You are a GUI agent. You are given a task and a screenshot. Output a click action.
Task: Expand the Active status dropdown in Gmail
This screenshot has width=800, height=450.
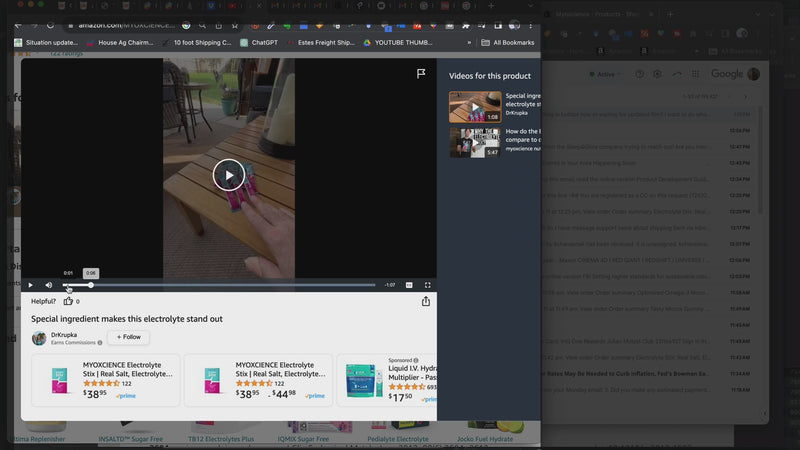[605, 74]
